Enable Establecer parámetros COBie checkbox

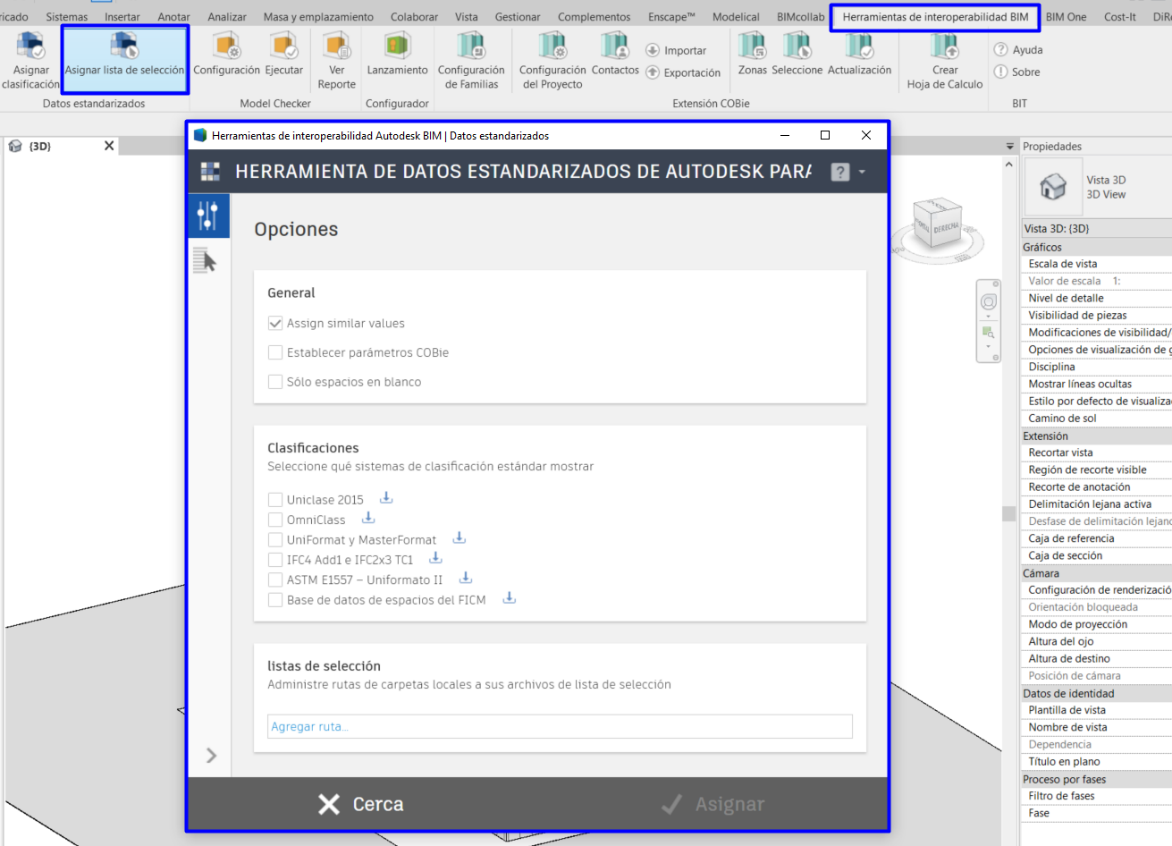(275, 352)
